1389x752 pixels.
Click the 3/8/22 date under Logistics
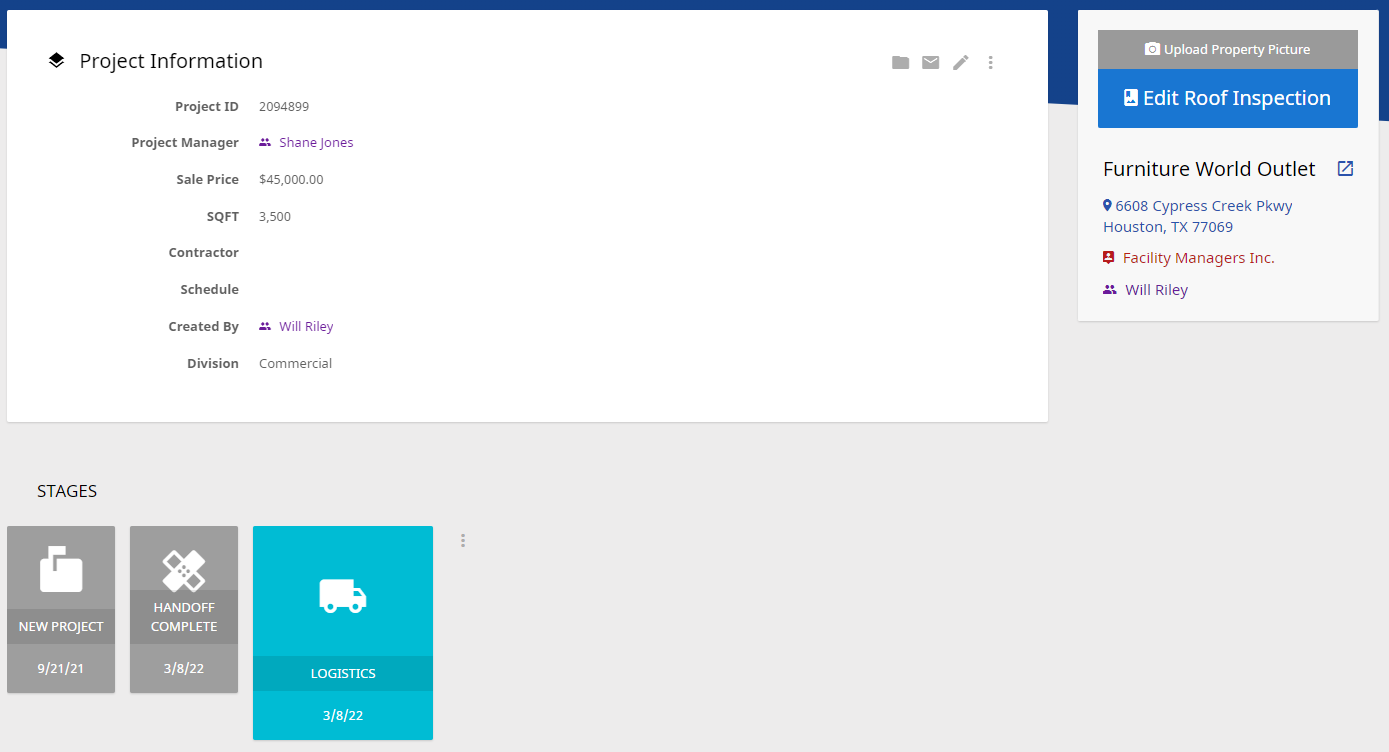point(343,716)
